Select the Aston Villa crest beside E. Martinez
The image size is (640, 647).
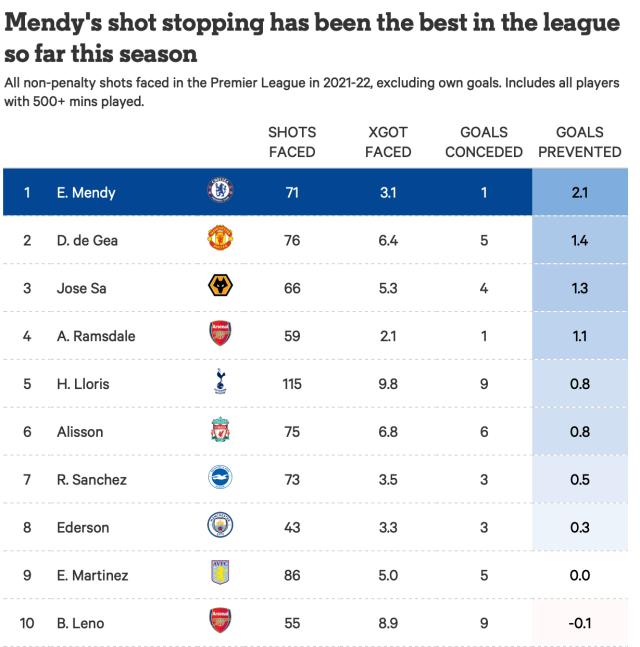(x=218, y=575)
